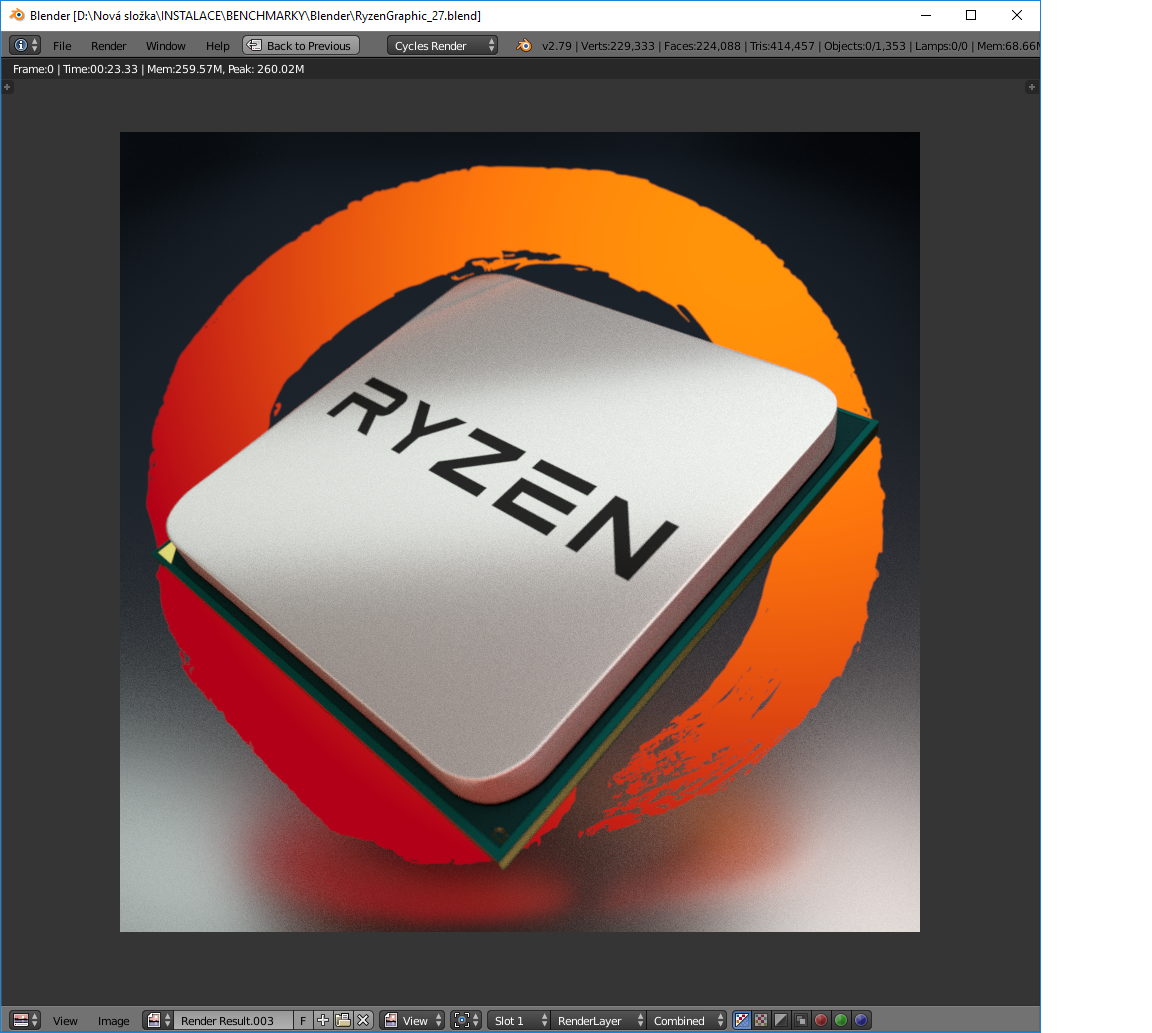
Task: Toggle the red channel display
Action: 821,1020
